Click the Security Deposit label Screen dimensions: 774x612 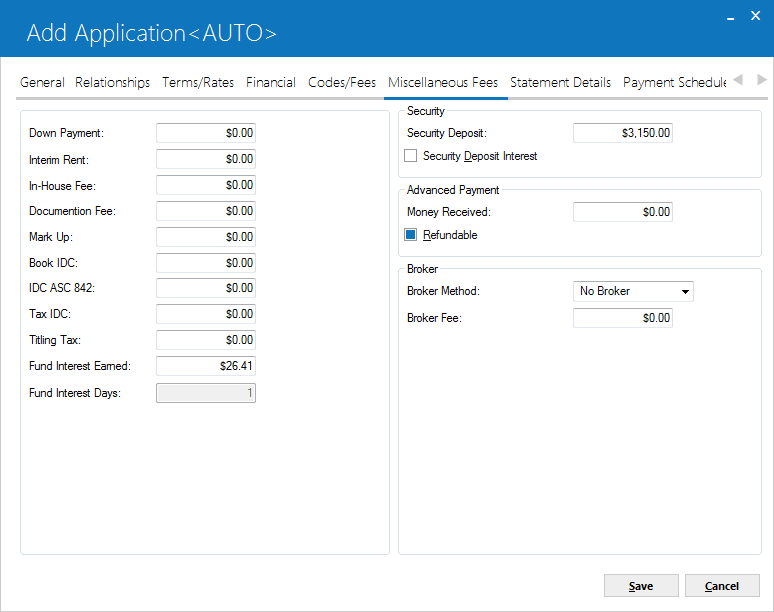coord(447,133)
